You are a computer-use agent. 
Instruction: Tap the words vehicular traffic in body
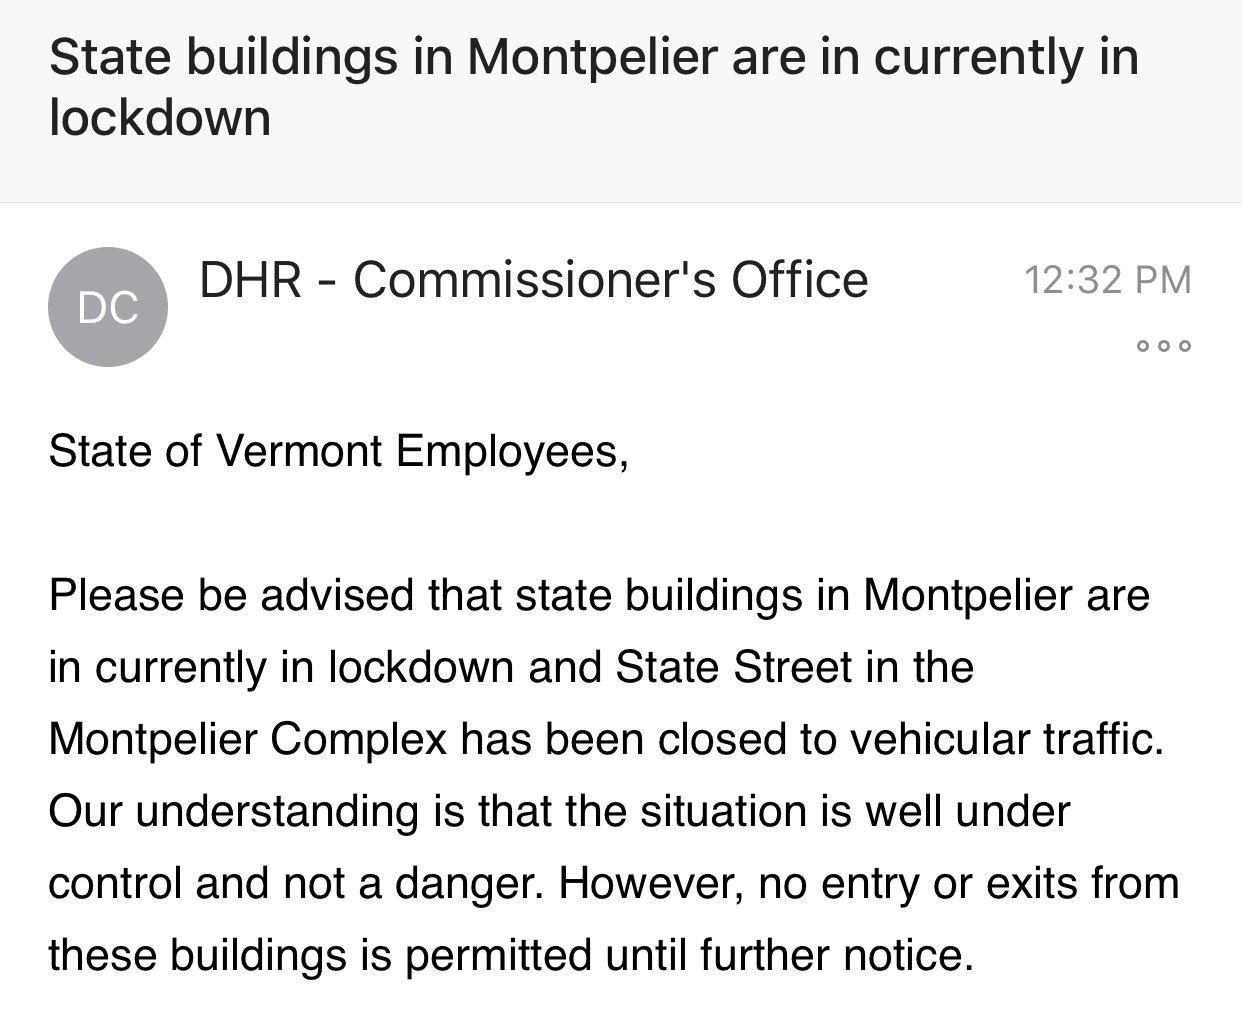coord(1007,740)
